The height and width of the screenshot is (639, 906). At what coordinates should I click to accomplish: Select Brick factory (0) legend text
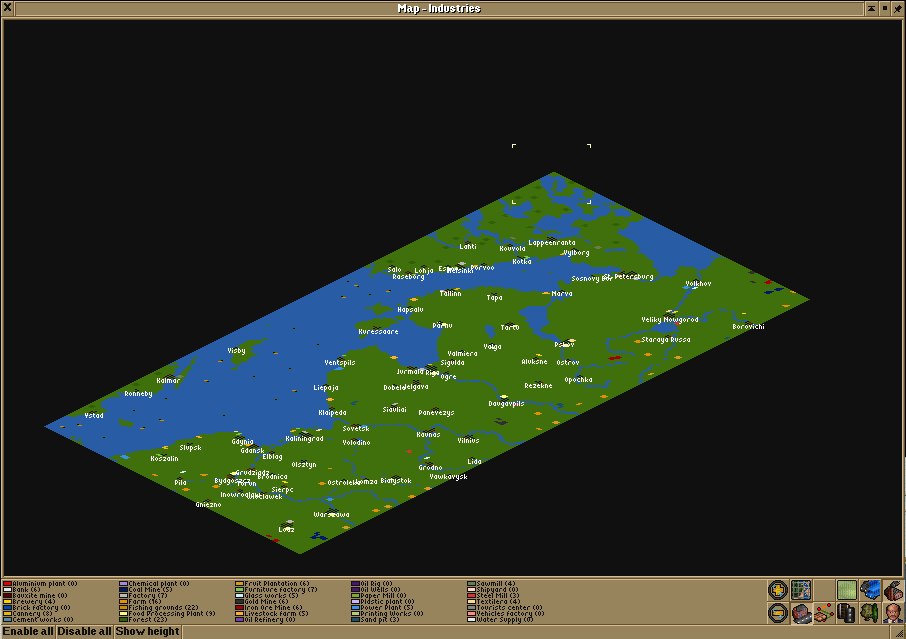point(42,608)
